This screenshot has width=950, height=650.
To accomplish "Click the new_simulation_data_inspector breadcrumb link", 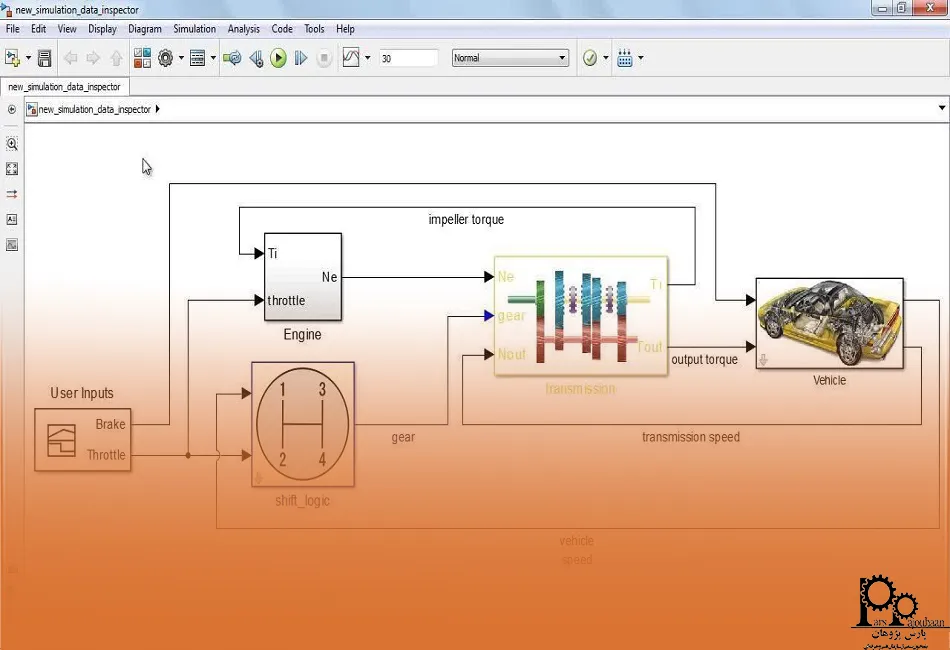I will point(96,110).
